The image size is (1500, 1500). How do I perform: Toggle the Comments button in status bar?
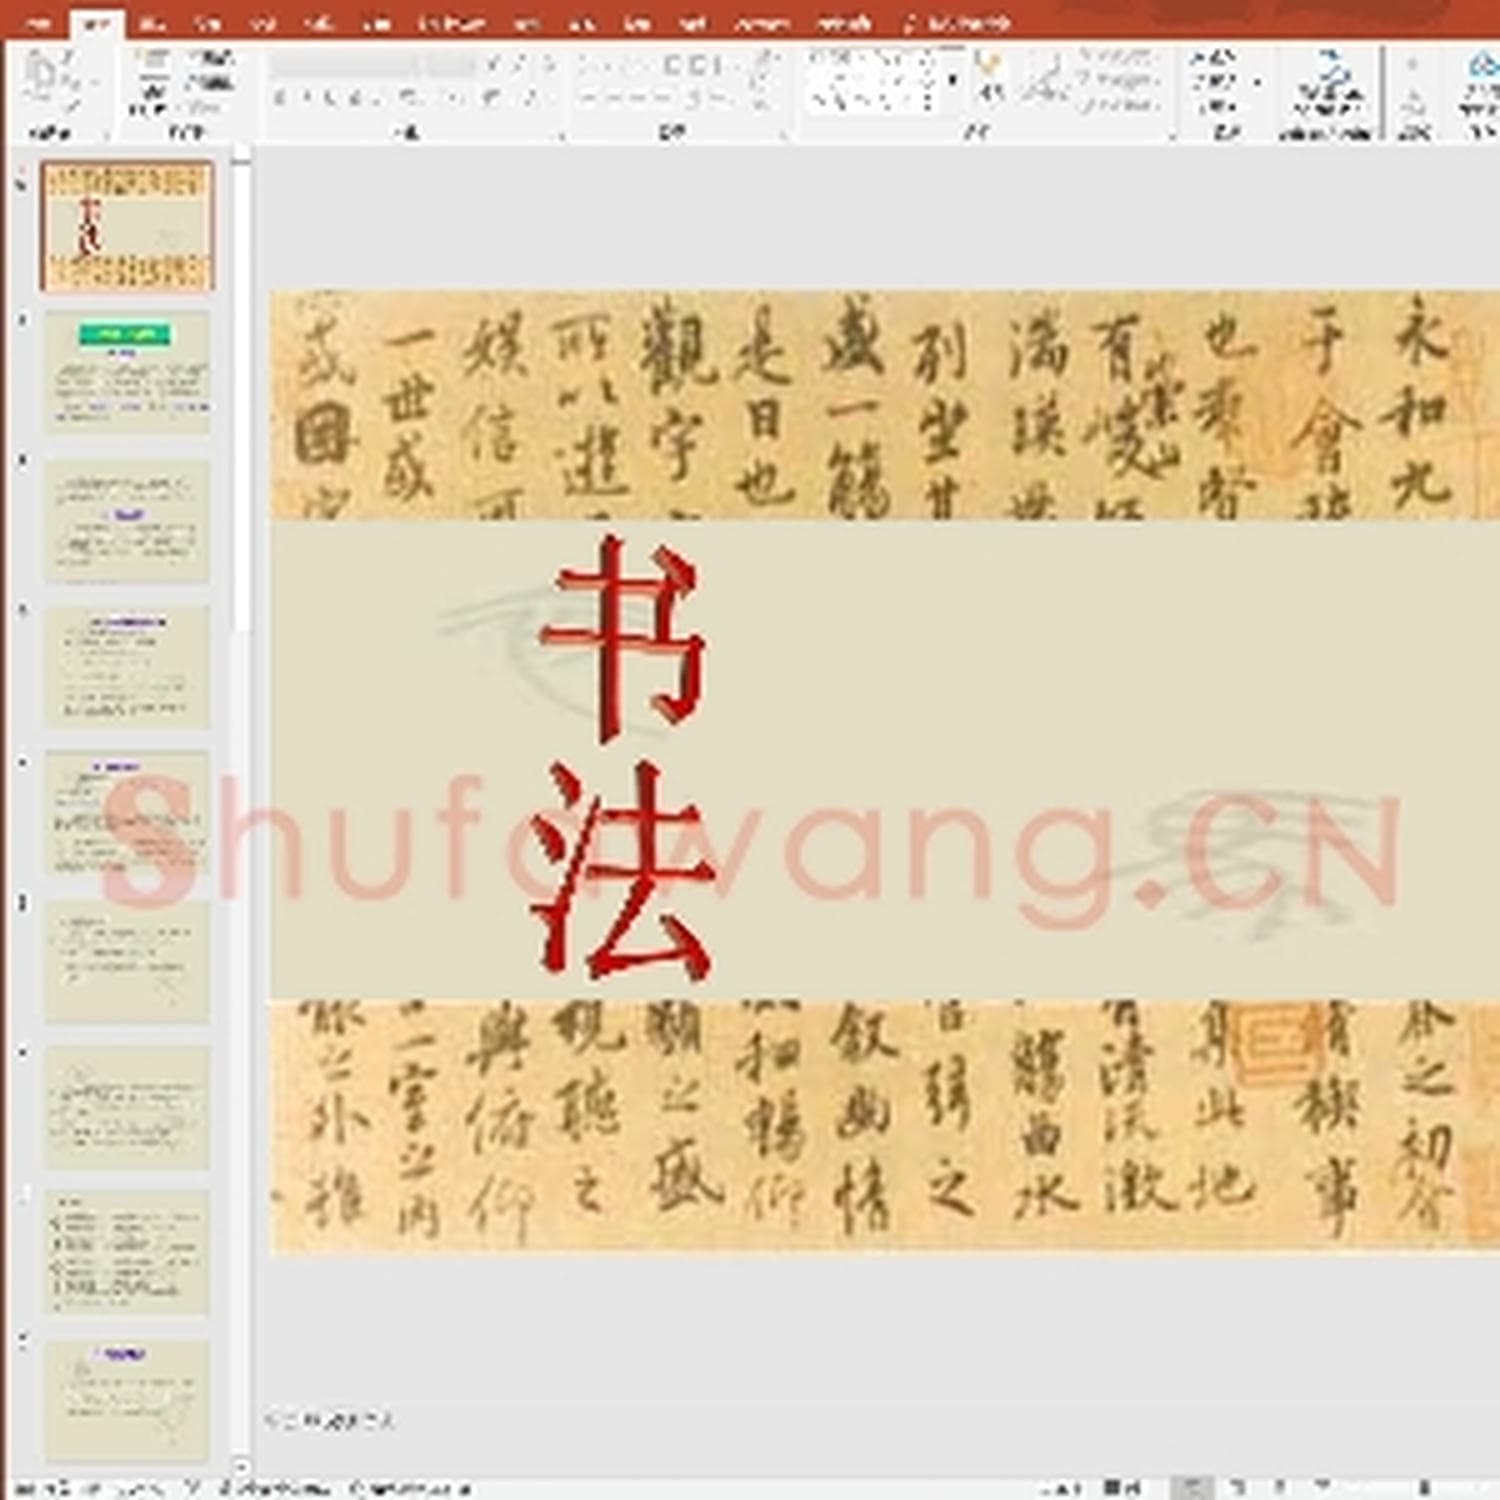(1124, 1488)
